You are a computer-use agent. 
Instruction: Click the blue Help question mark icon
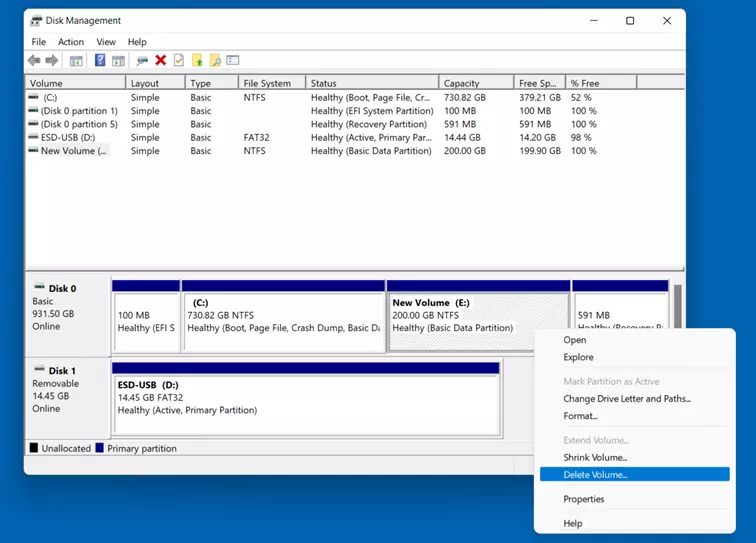pos(100,60)
